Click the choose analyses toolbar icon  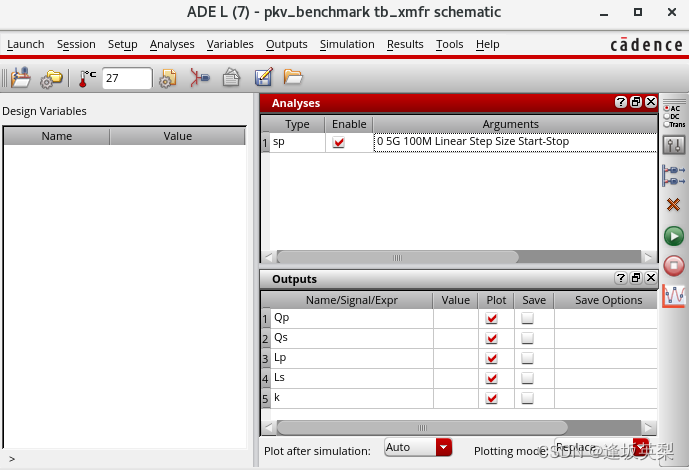pos(200,78)
